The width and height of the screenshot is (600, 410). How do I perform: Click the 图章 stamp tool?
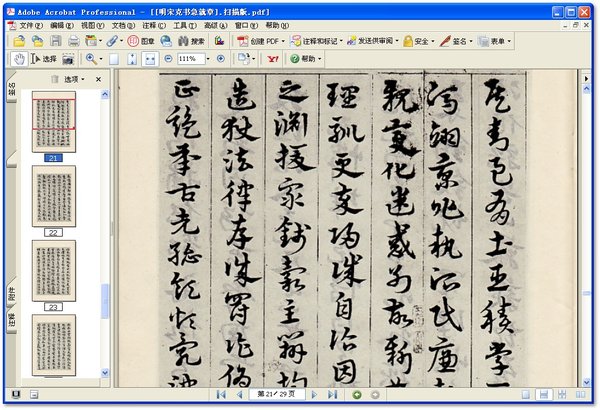141,41
